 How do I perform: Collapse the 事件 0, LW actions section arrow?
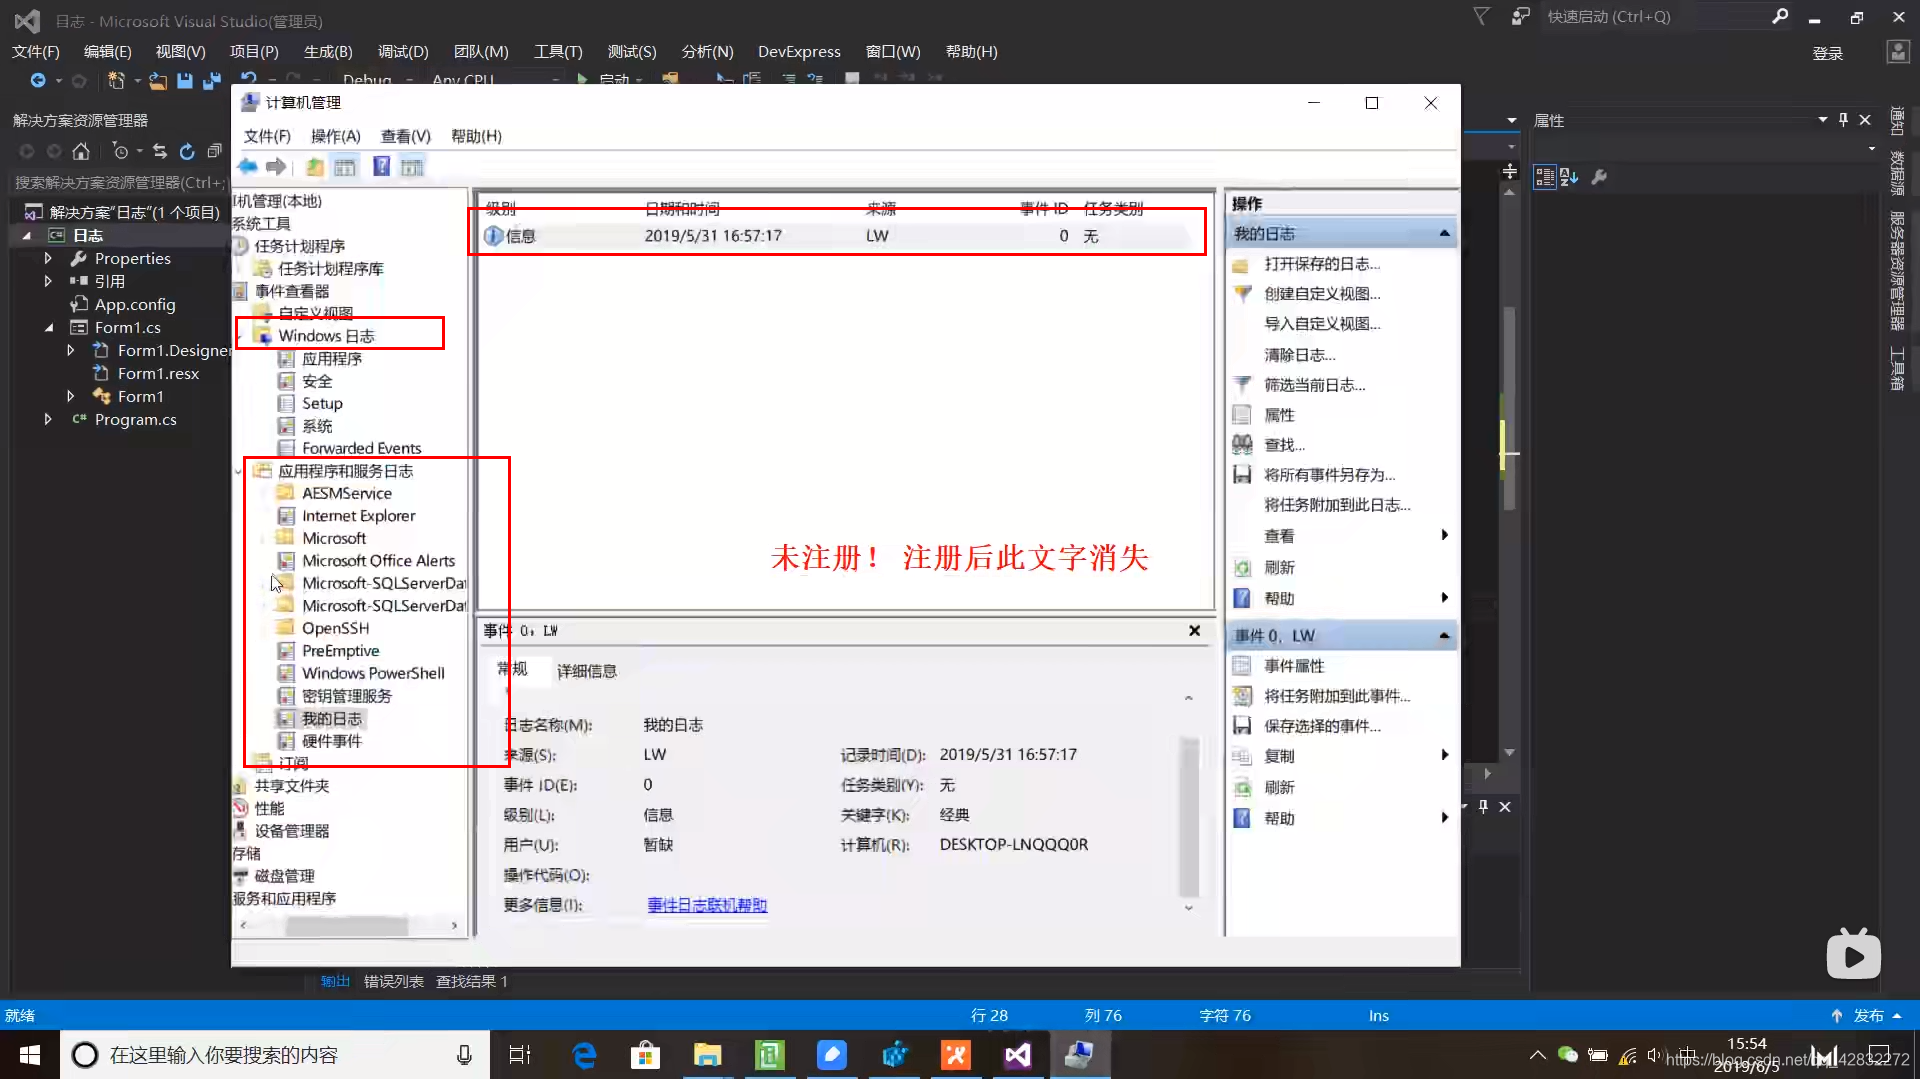coord(1444,635)
